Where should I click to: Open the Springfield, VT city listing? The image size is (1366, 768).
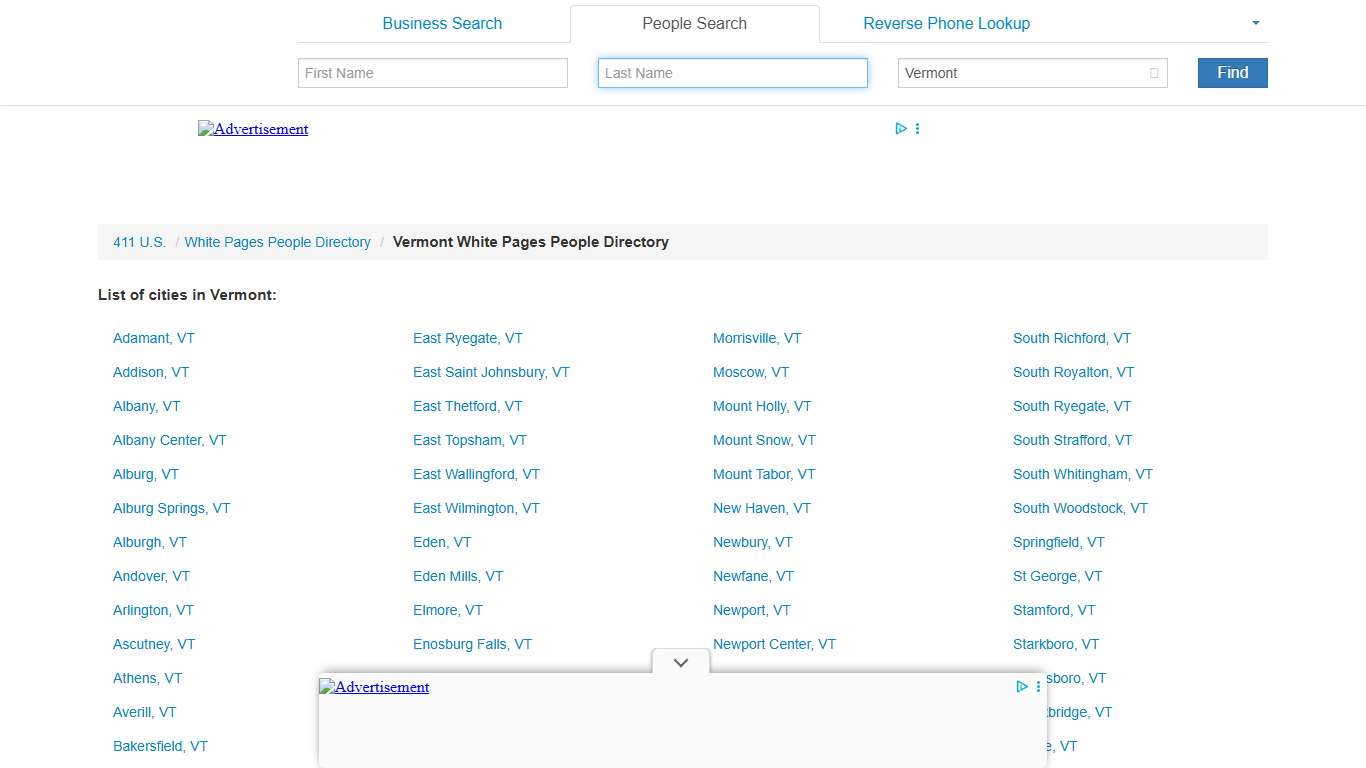click(x=1058, y=542)
